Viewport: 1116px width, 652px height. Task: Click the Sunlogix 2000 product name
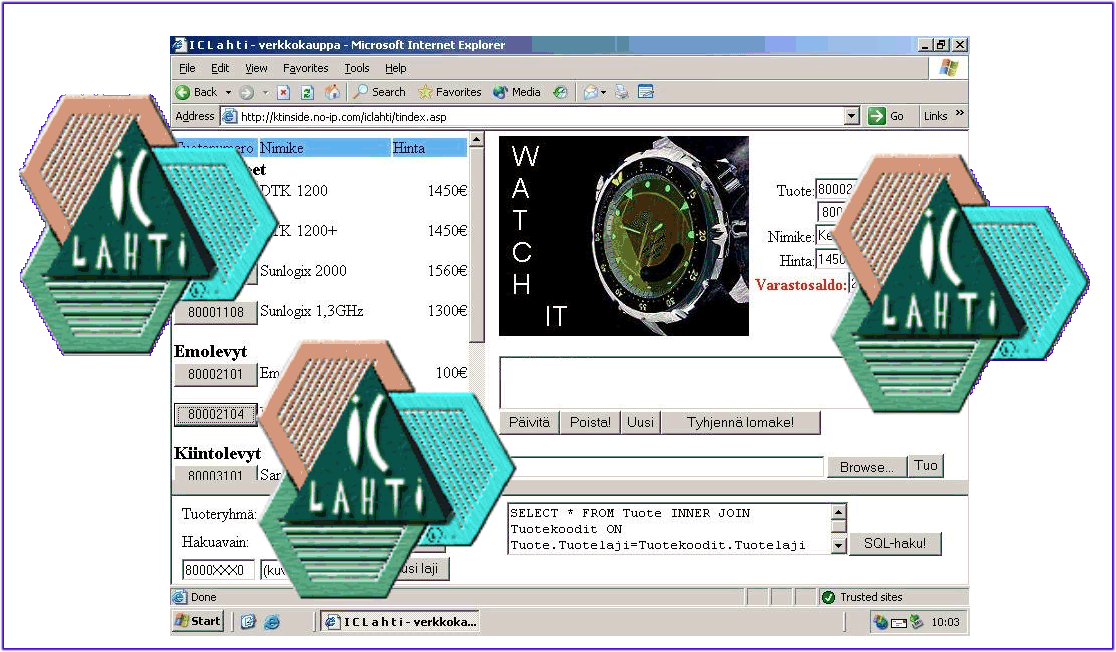[303, 271]
